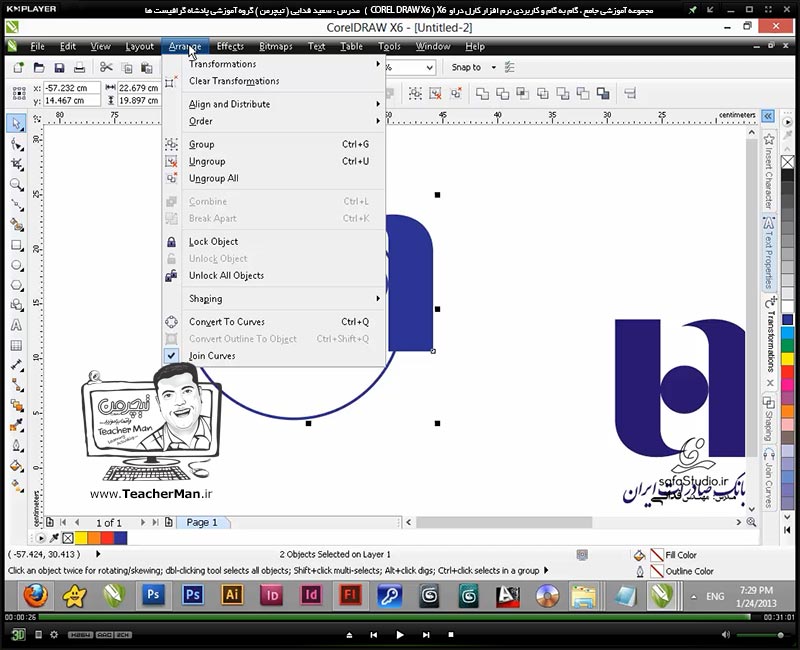Toggle the Join Curves checked menu item

click(274, 356)
